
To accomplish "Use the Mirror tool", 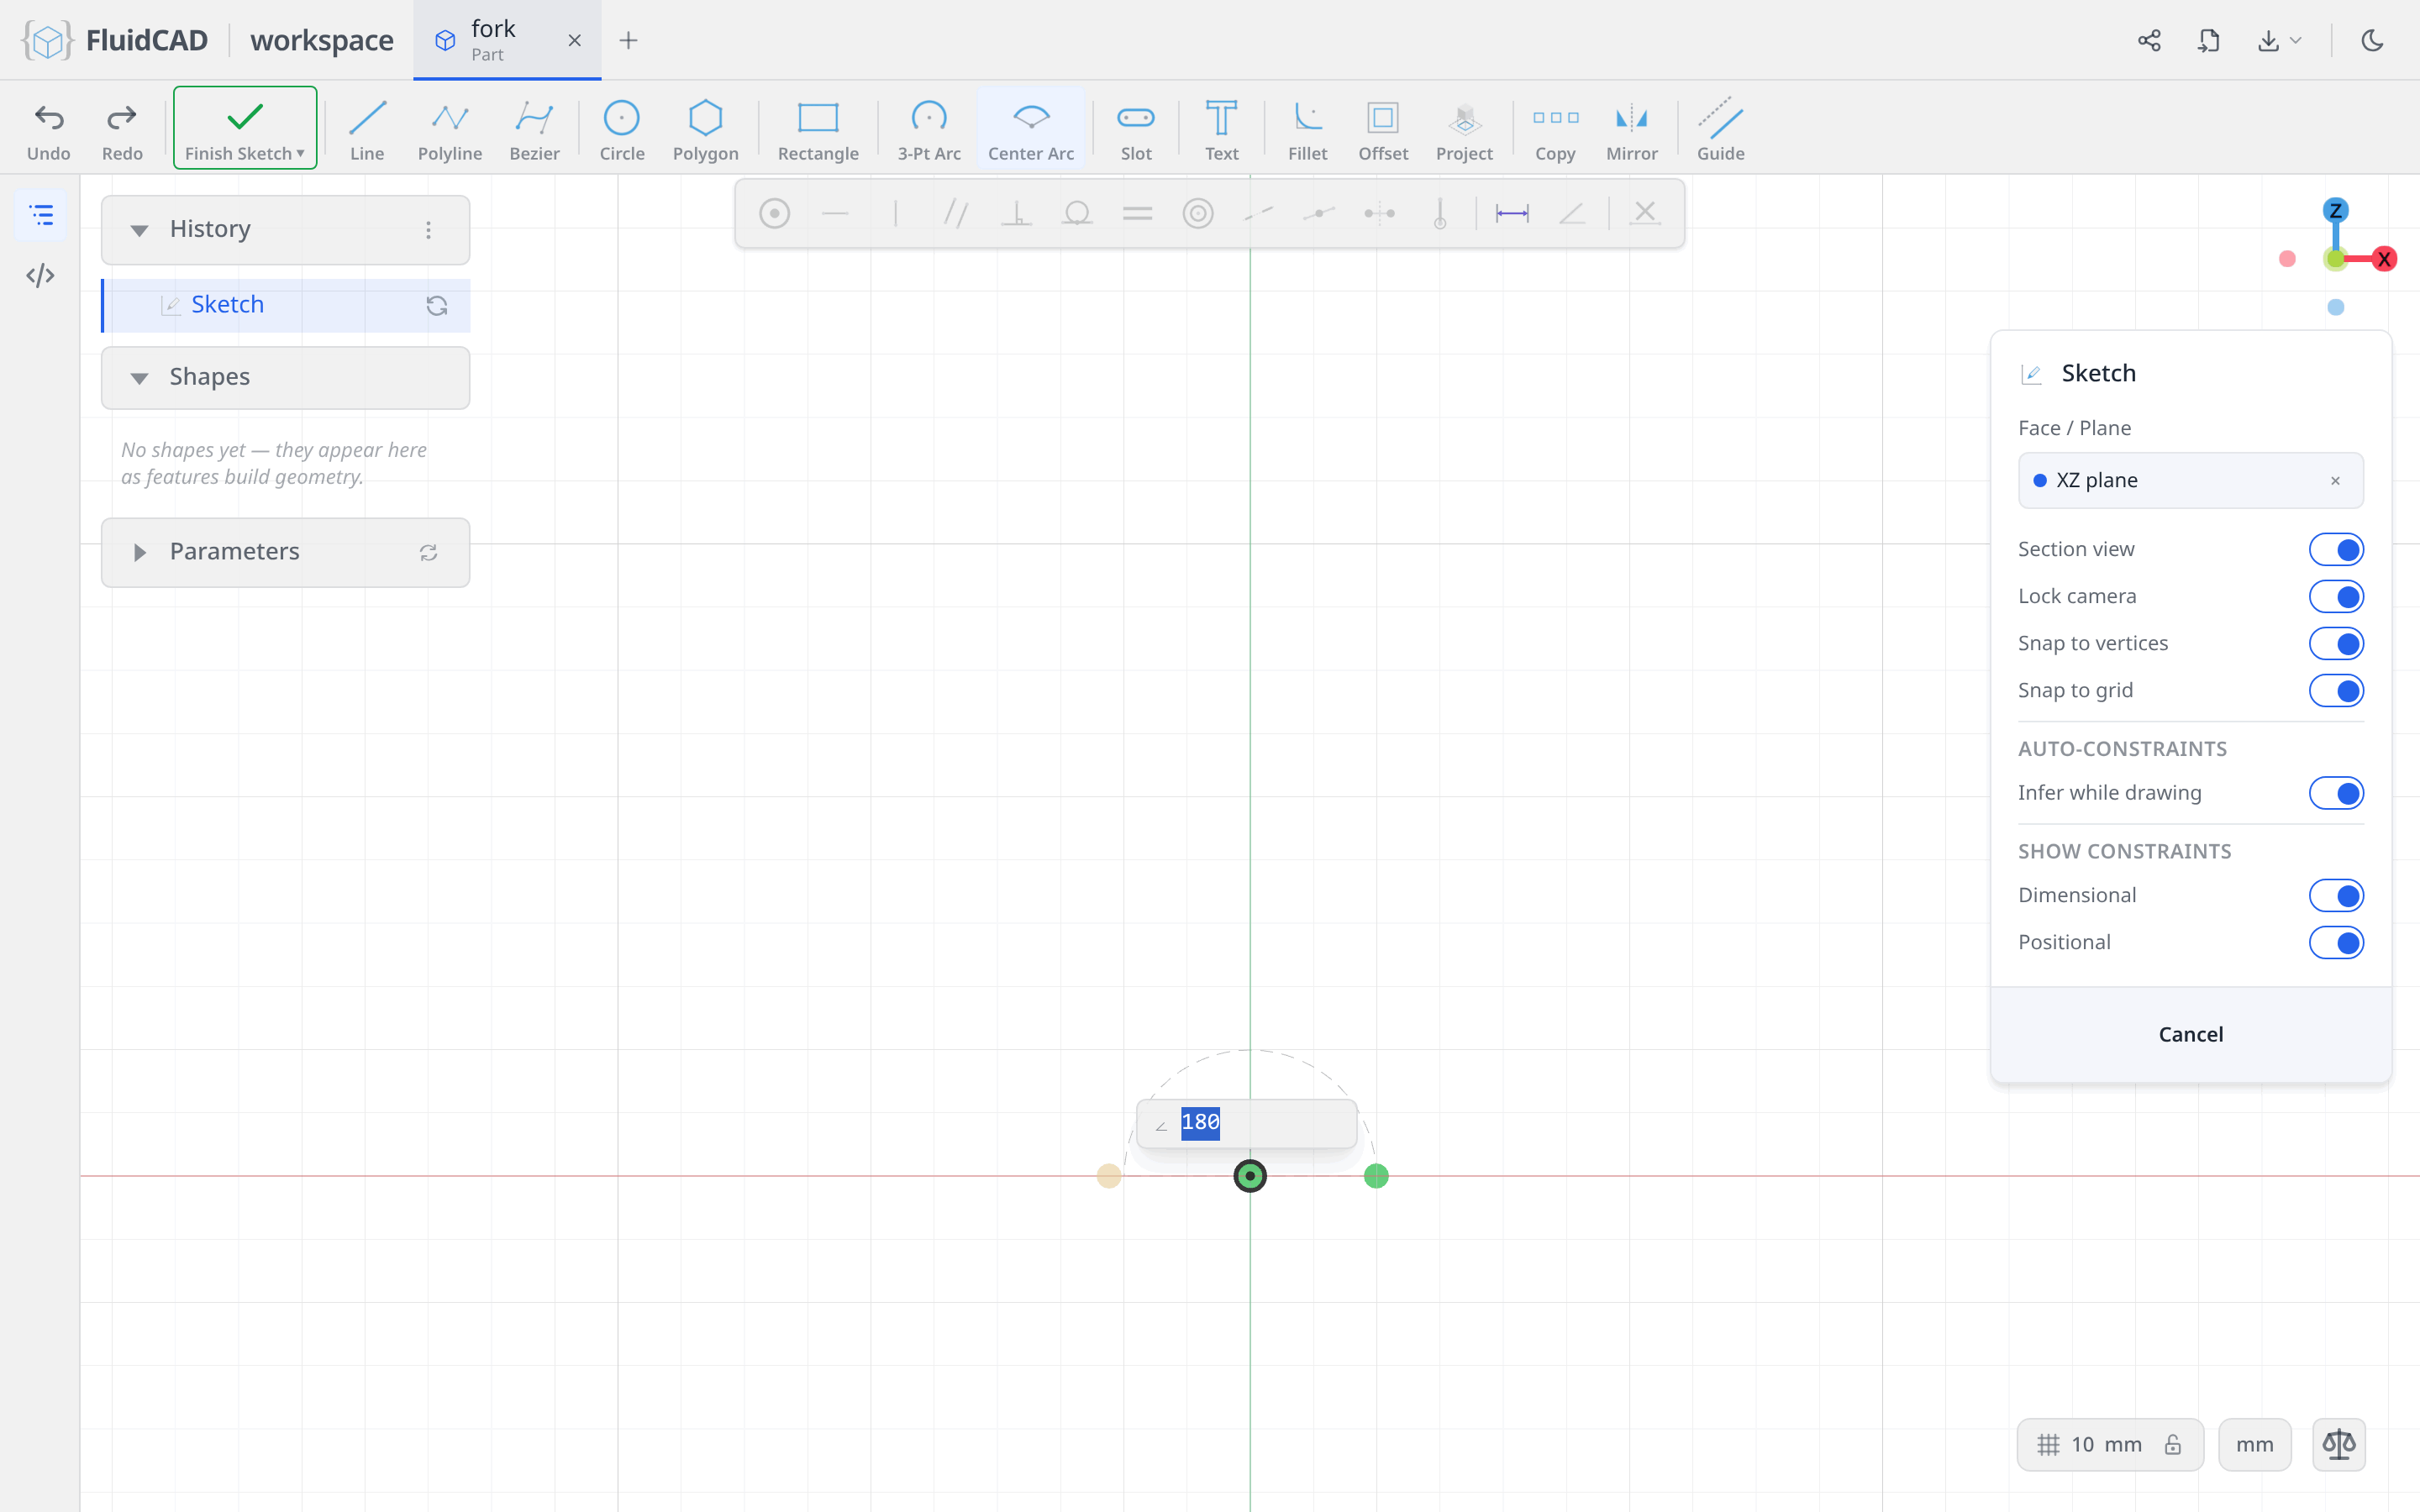I will click(1631, 129).
